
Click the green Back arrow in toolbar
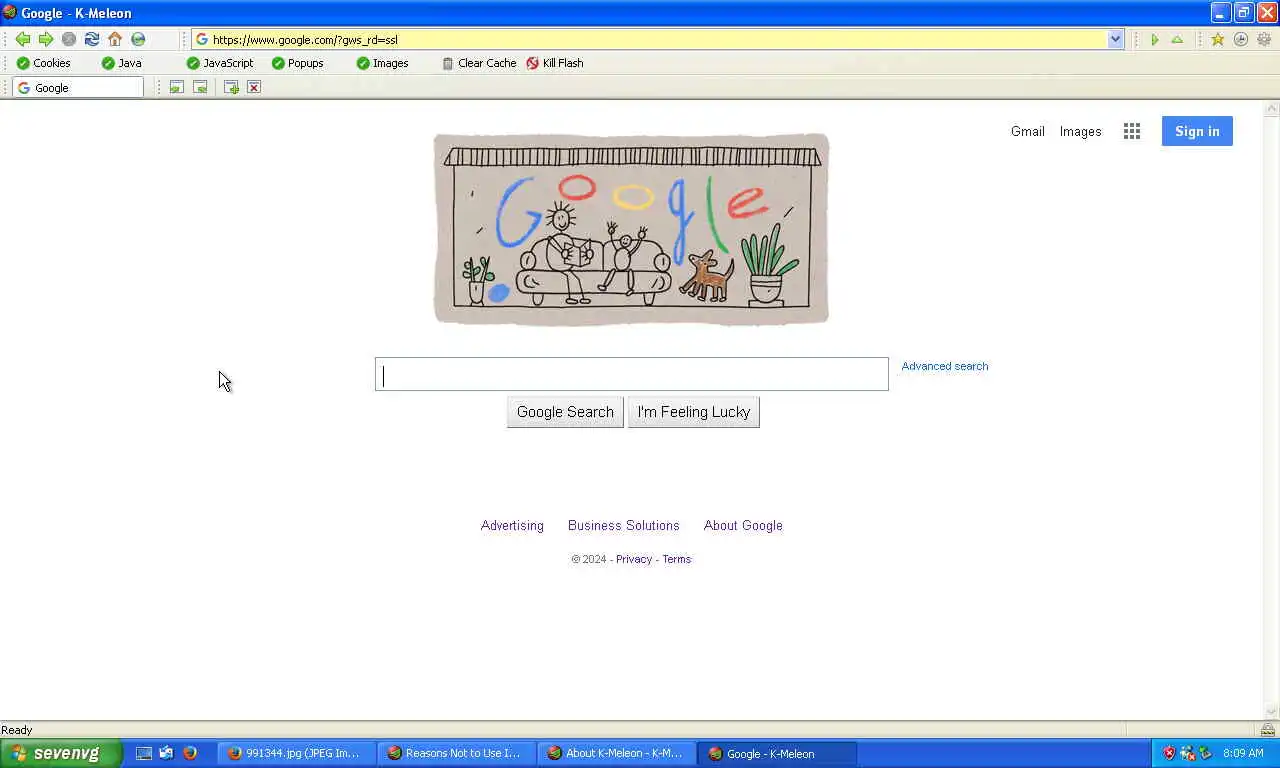(x=22, y=39)
